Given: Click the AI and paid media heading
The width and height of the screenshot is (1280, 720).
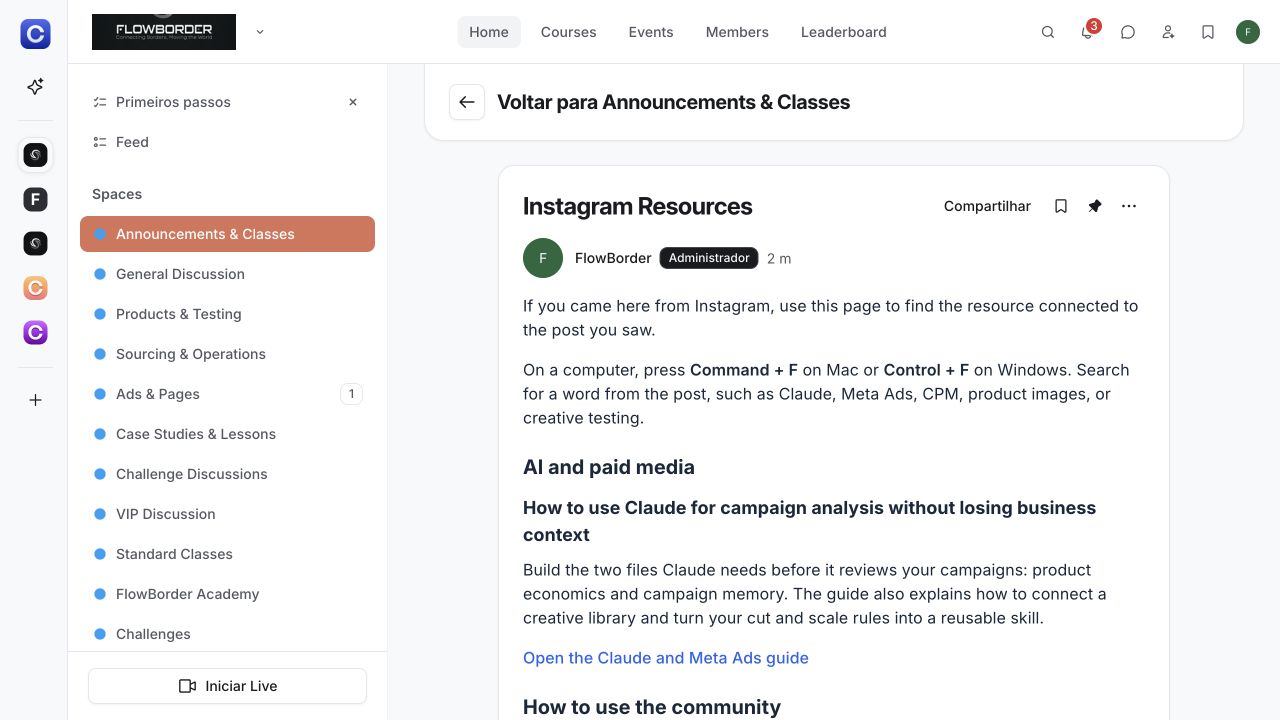Looking at the screenshot, I should [609, 467].
